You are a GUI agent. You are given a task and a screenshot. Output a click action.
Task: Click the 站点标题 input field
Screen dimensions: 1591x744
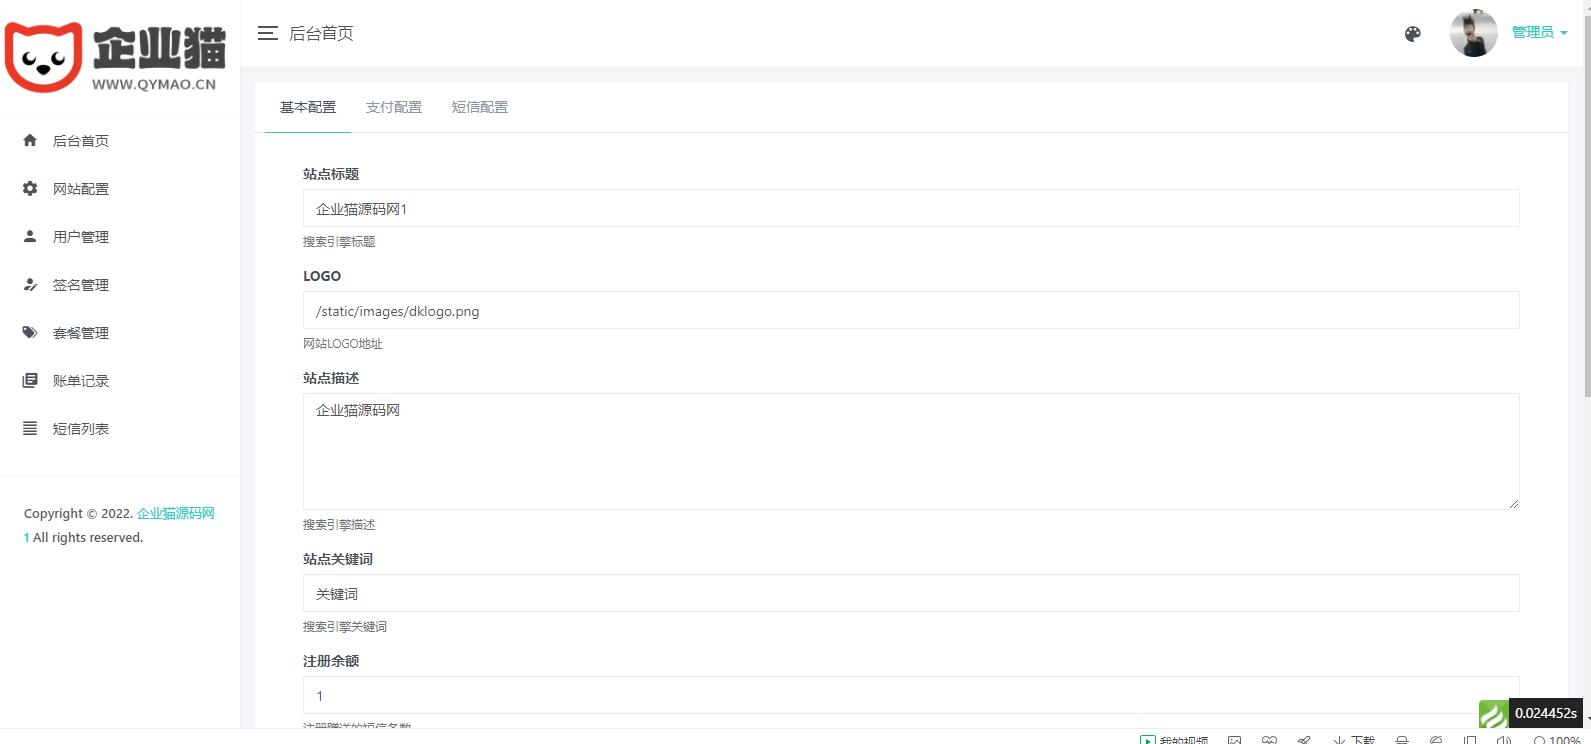[x=911, y=208]
